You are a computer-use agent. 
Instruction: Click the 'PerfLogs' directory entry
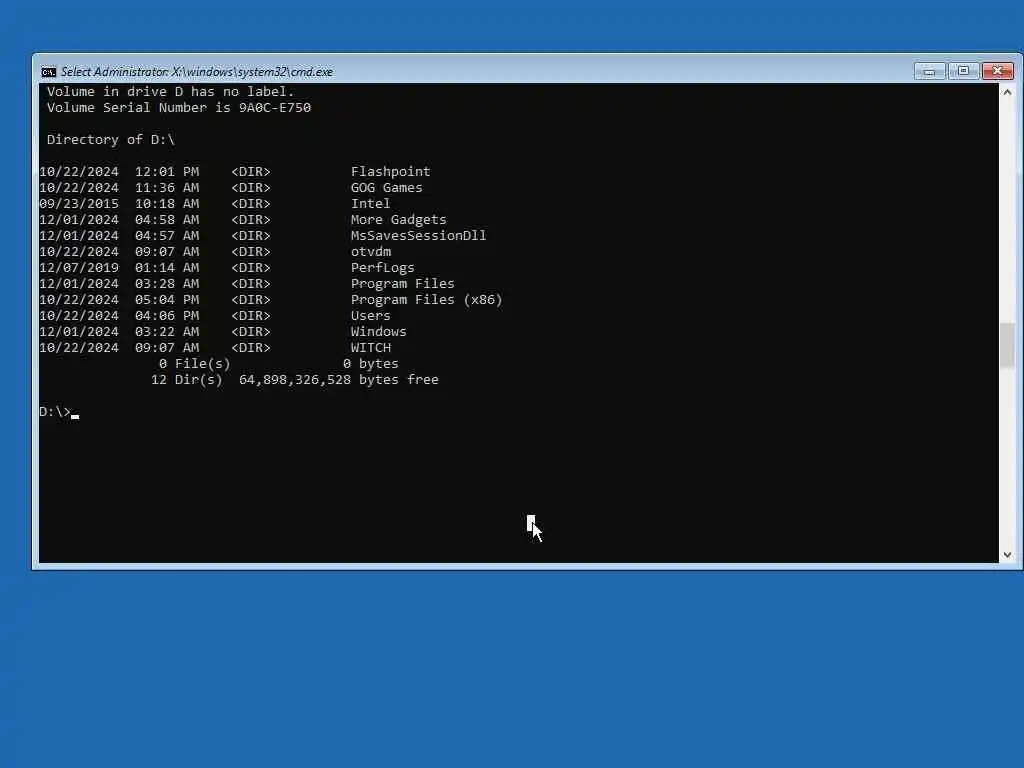click(383, 268)
